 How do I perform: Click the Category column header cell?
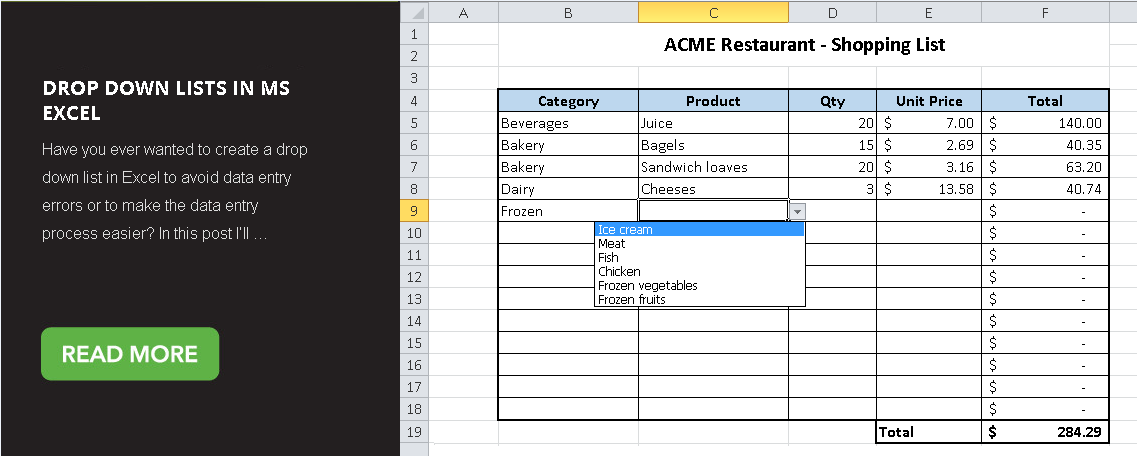pyautogui.click(x=568, y=101)
